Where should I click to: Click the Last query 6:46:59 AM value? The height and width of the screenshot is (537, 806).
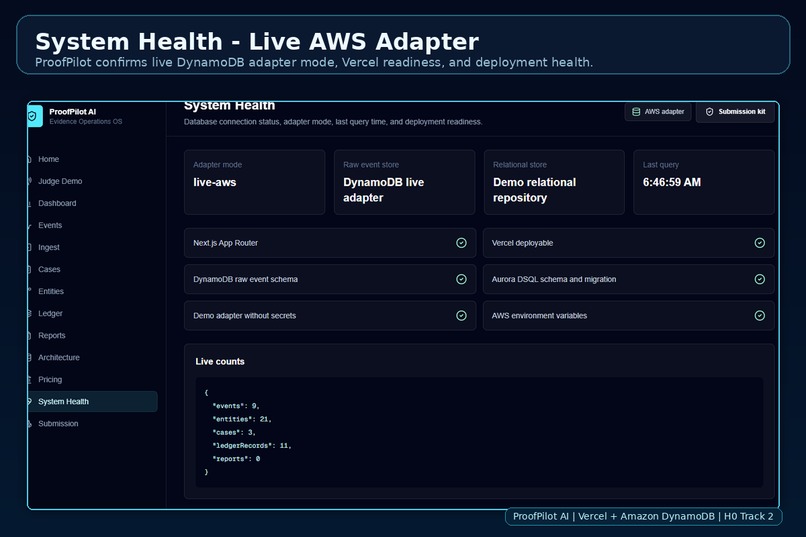pyautogui.click(x=671, y=182)
